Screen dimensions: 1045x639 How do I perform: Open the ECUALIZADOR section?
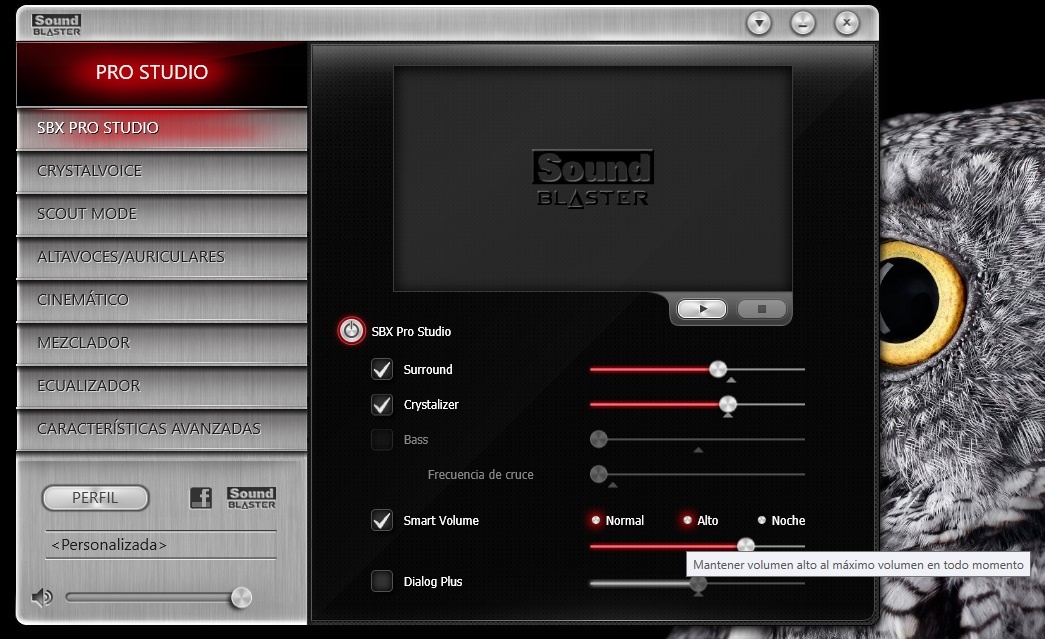pos(162,386)
